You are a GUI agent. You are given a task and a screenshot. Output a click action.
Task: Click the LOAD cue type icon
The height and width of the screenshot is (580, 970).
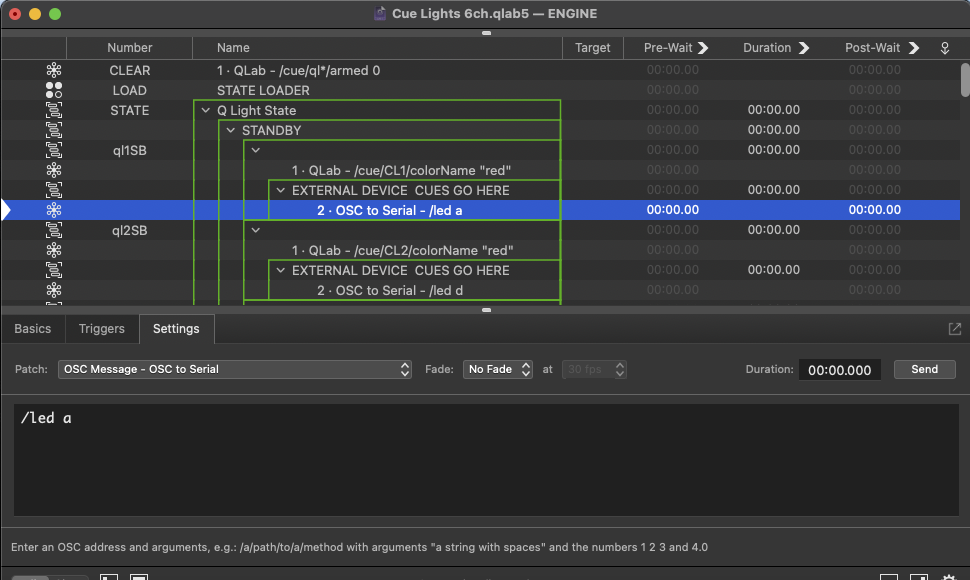[x=54, y=90]
